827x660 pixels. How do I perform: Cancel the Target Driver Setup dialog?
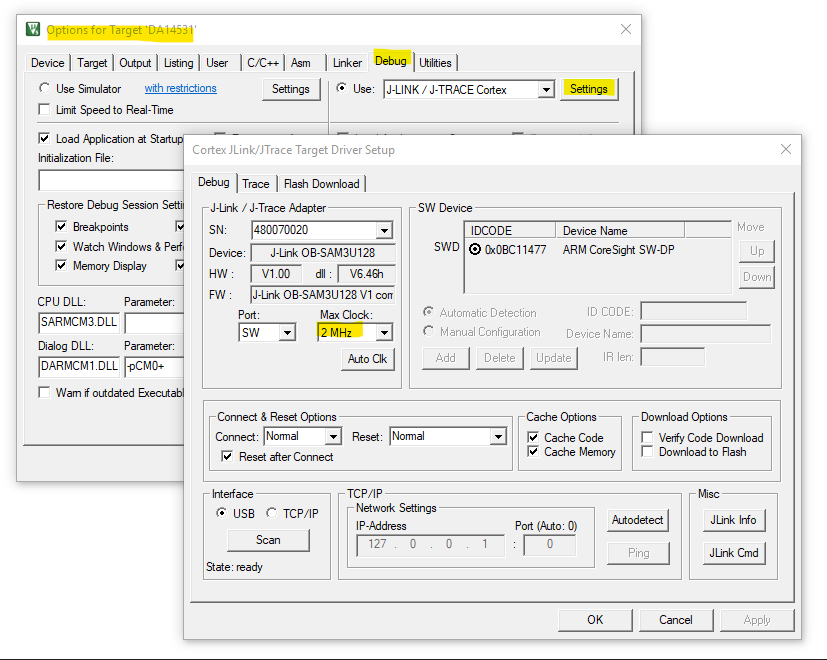[676, 619]
